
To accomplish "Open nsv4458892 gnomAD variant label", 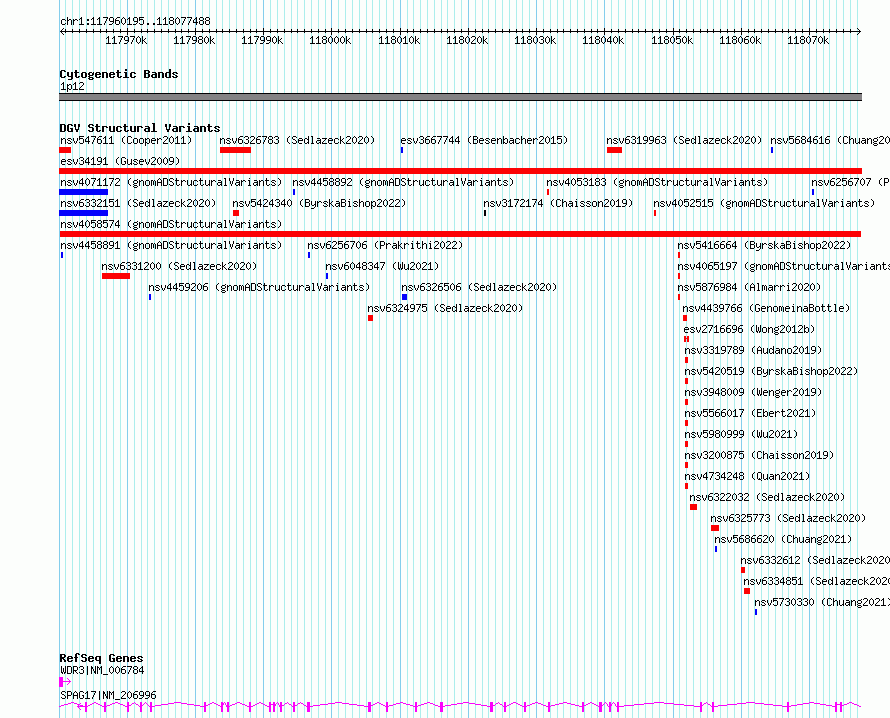I will (403, 182).
